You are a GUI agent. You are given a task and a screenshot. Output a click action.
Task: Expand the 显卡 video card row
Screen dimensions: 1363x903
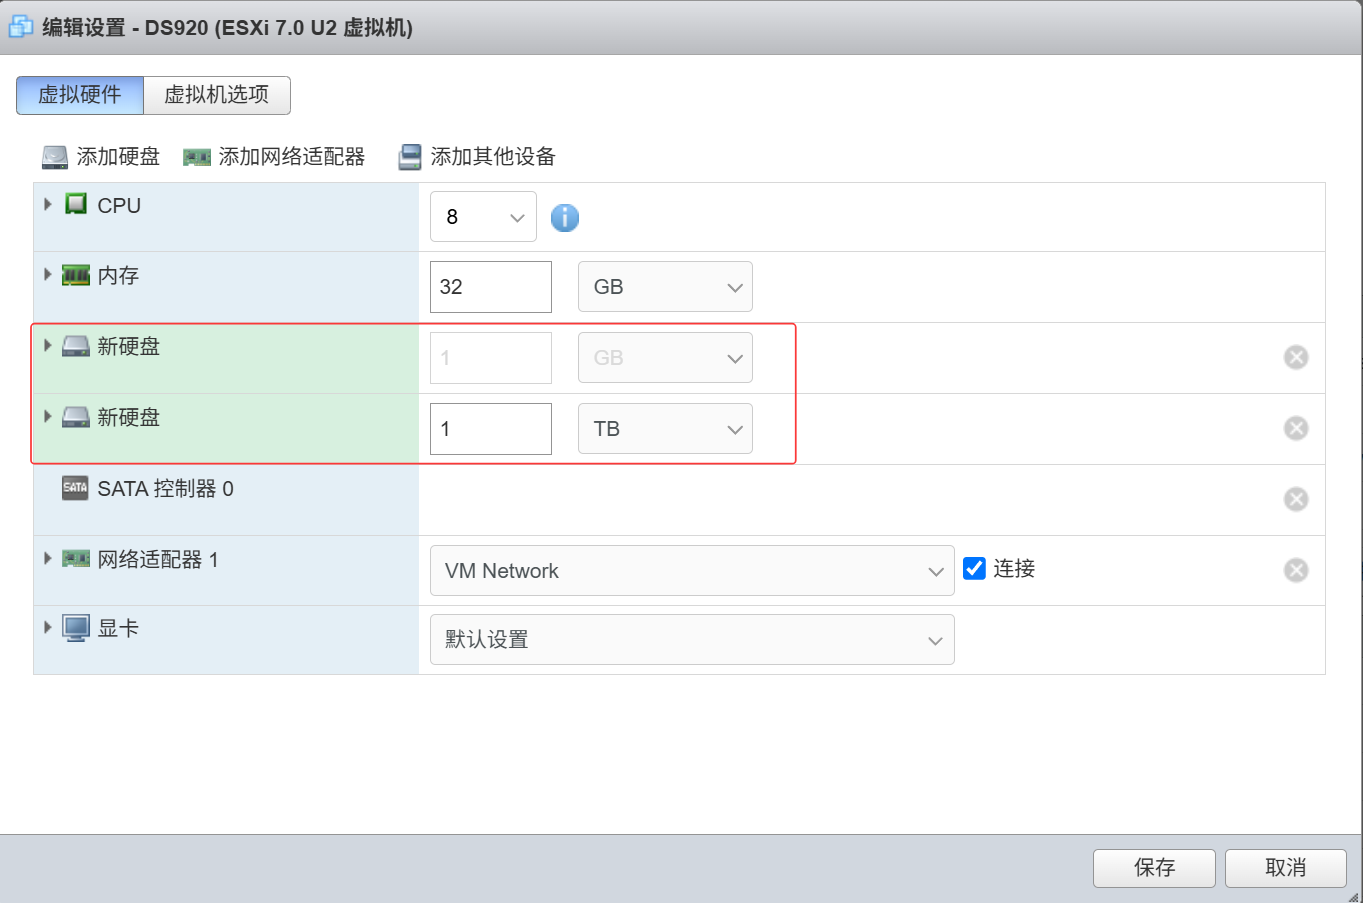pos(47,627)
